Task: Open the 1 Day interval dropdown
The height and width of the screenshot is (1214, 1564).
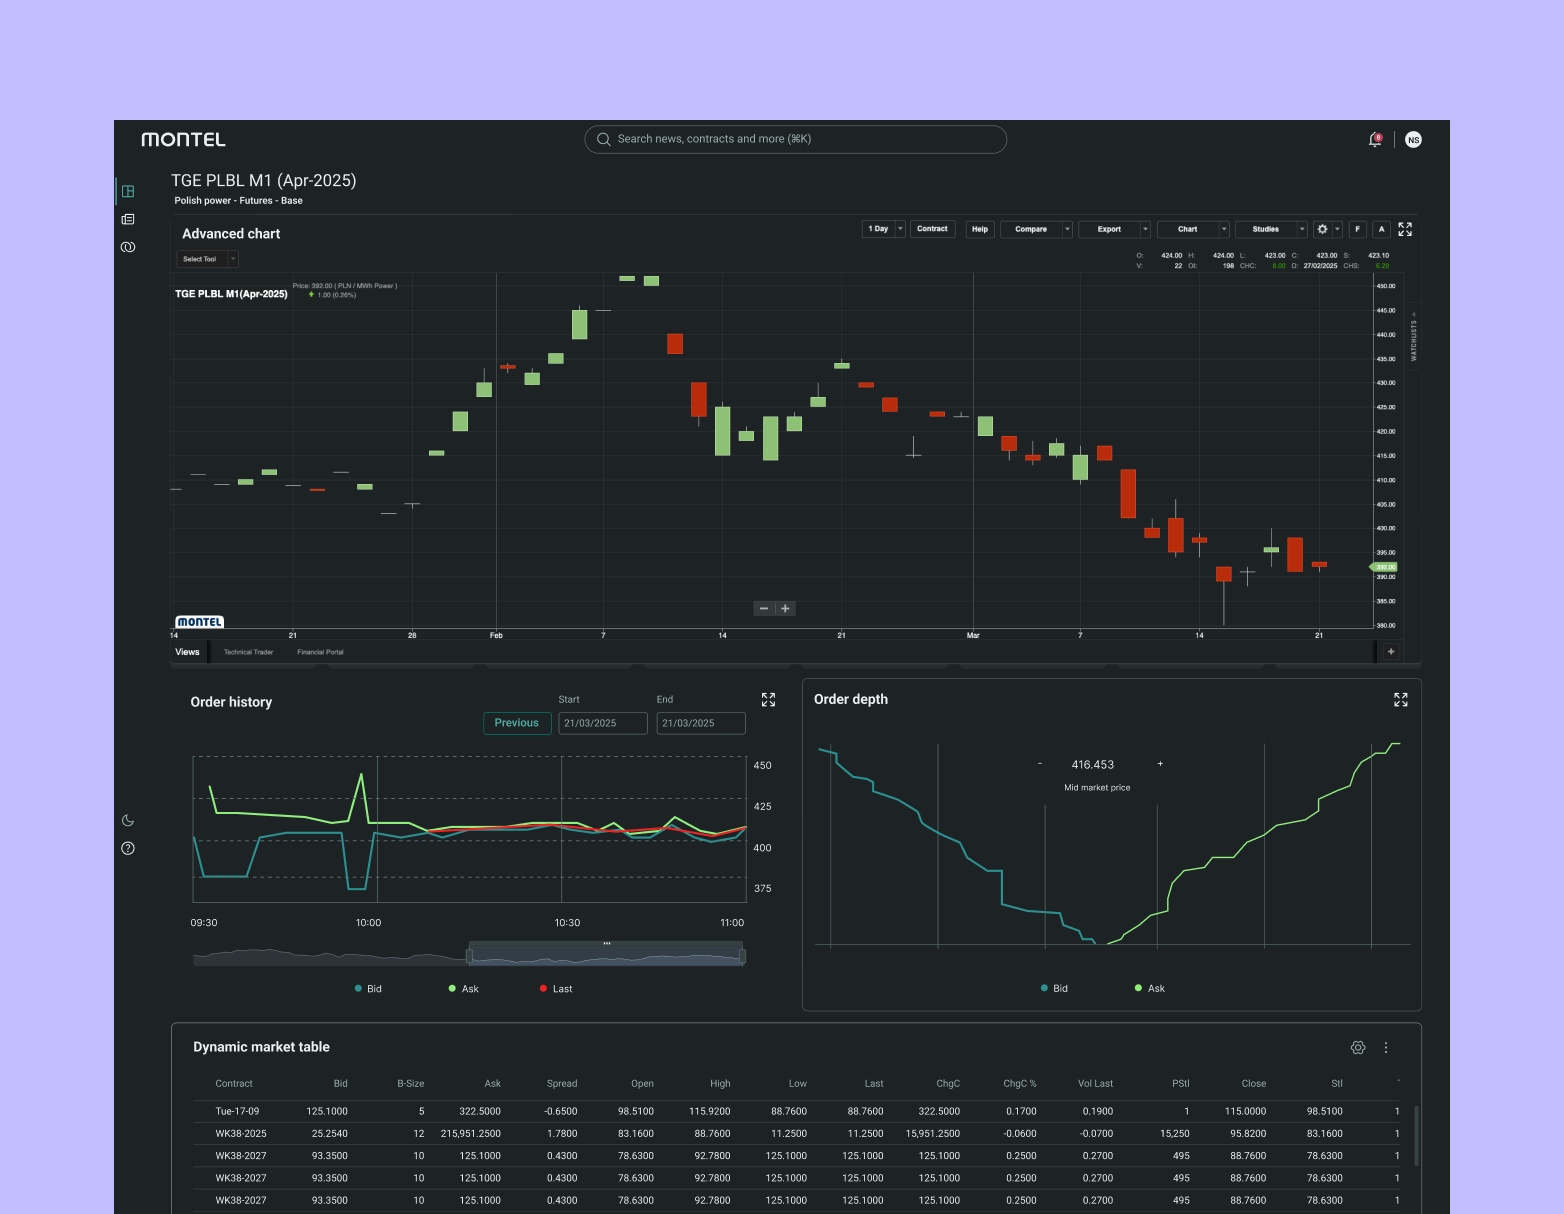Action: coord(883,229)
